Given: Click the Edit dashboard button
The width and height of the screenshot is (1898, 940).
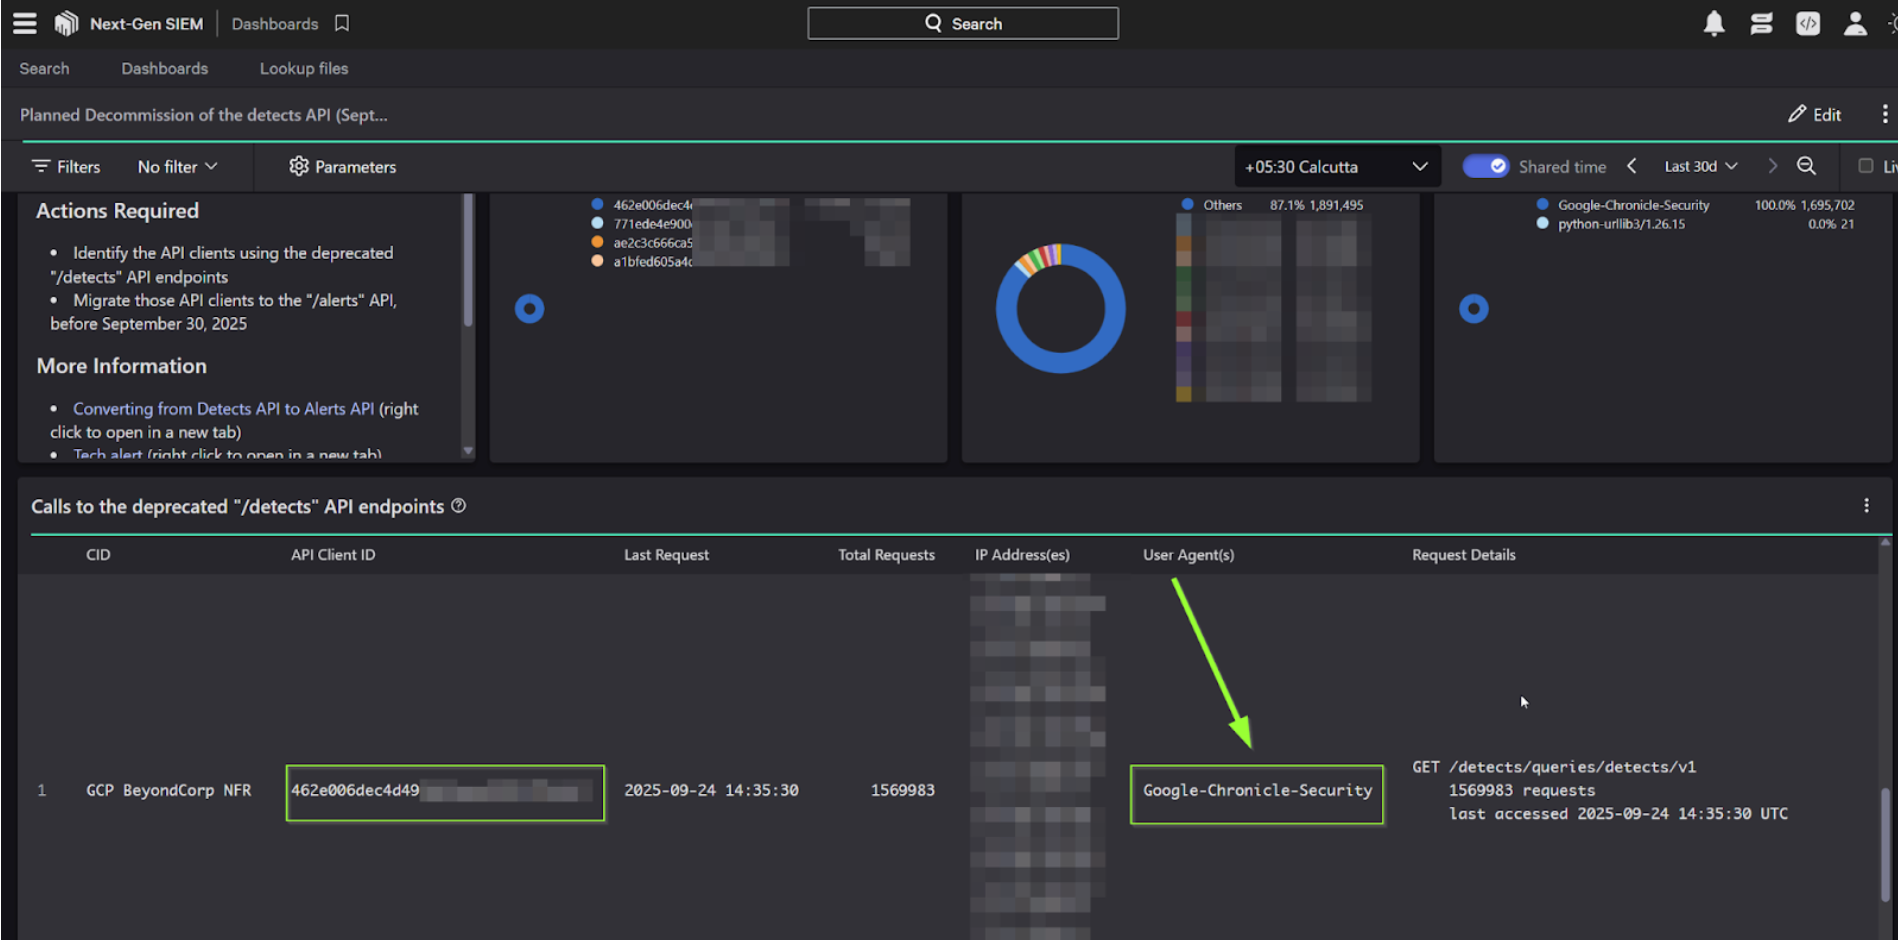Looking at the screenshot, I should tap(1814, 114).
